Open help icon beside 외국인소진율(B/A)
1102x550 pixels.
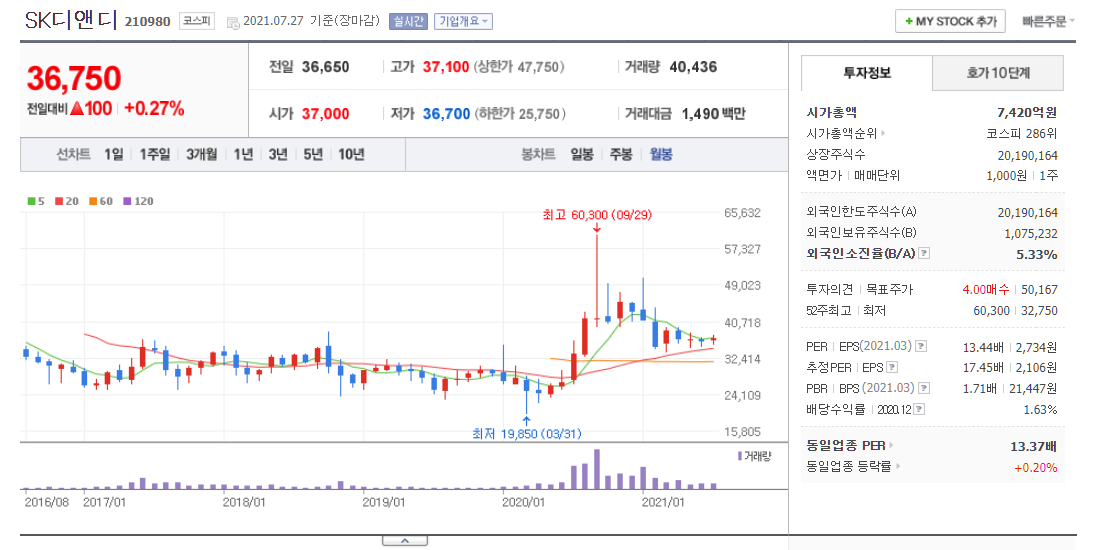click(x=924, y=254)
